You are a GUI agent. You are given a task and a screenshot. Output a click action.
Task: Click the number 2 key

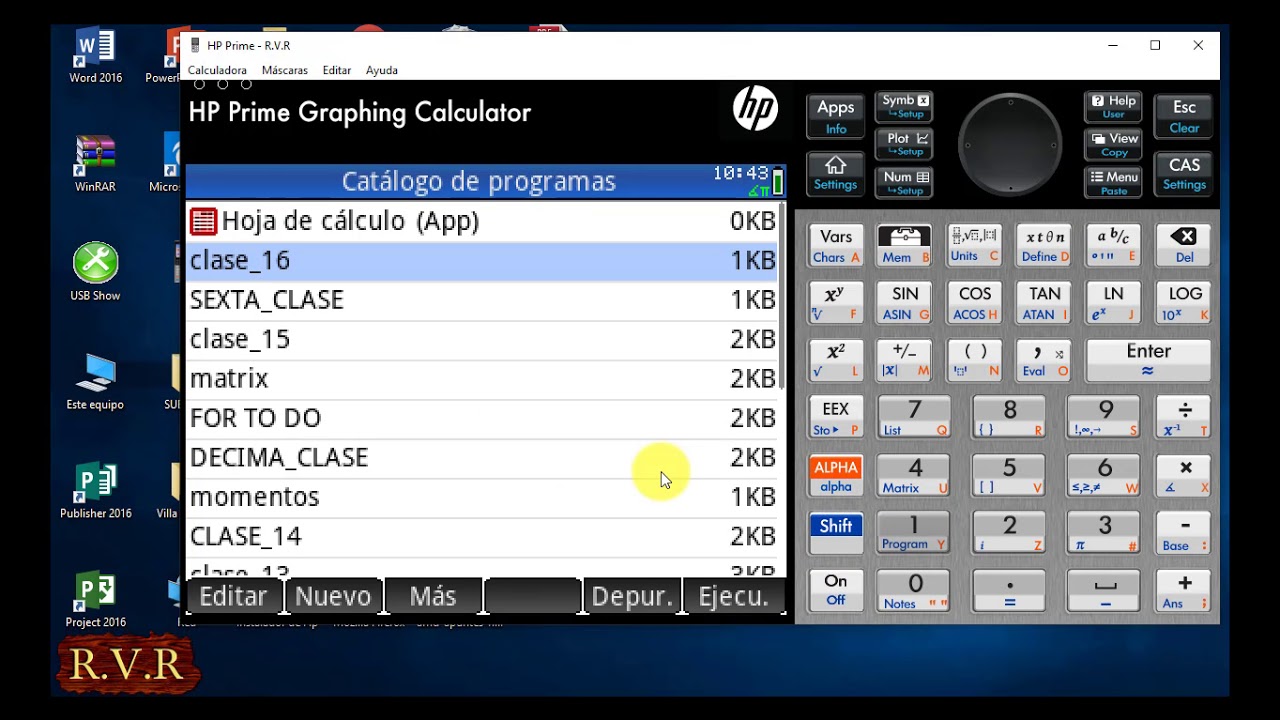tap(1009, 534)
